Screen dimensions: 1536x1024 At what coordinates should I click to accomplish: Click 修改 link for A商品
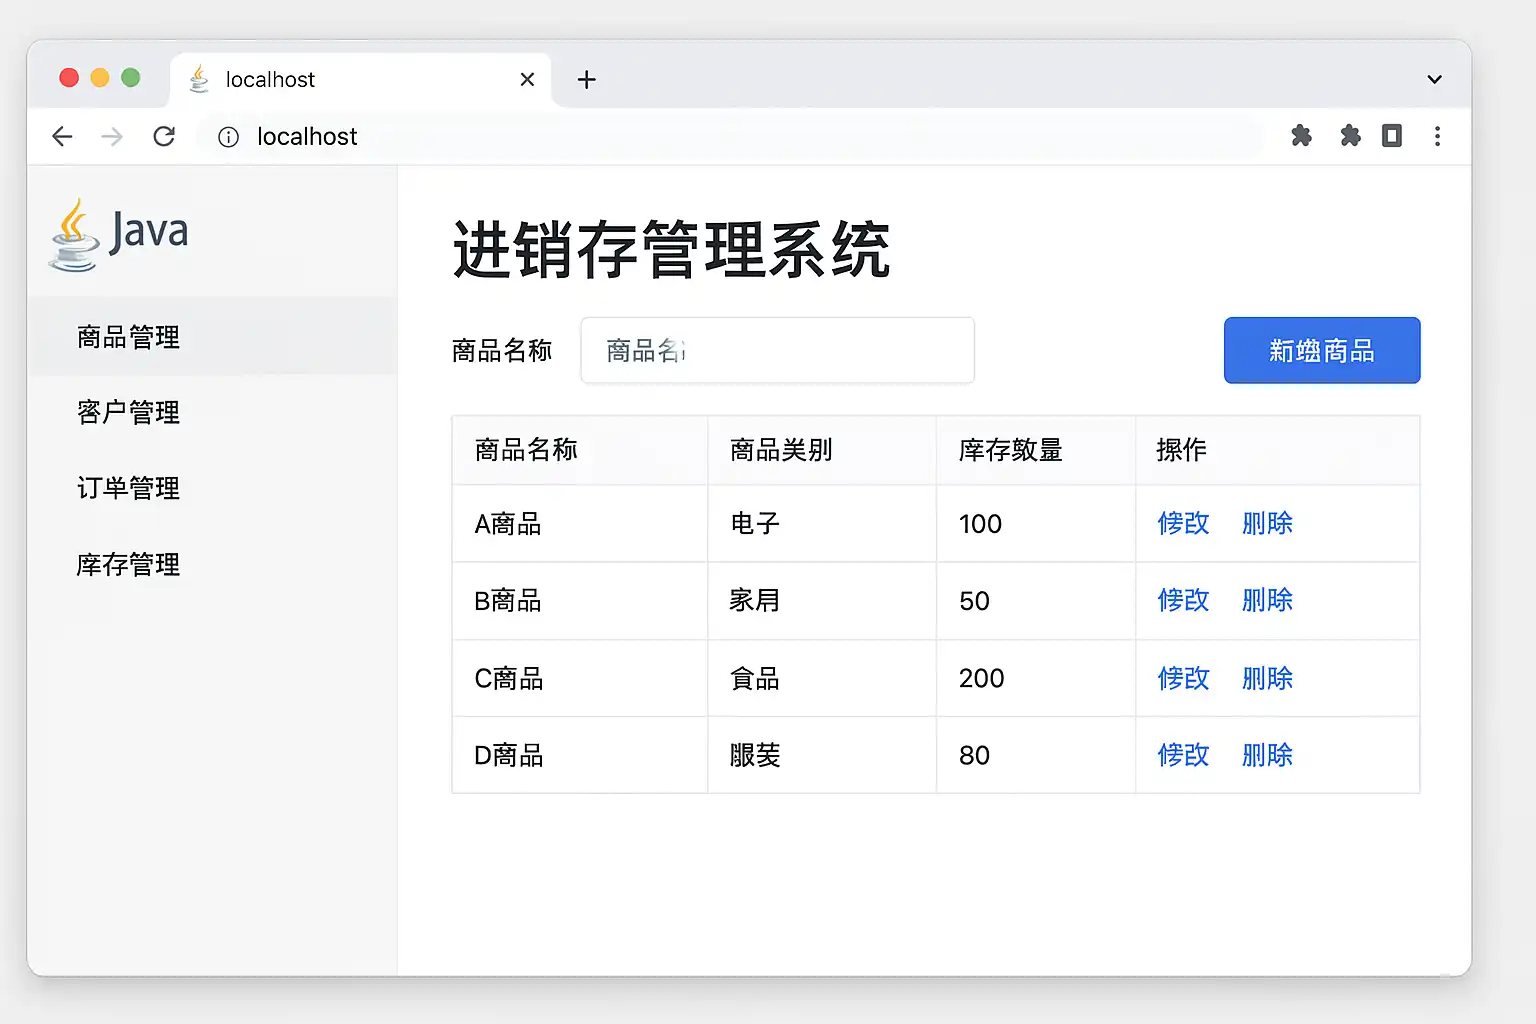1183,523
